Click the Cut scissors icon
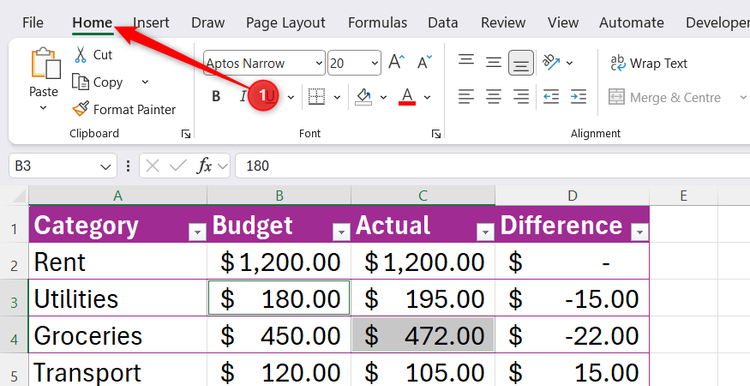 [80, 55]
